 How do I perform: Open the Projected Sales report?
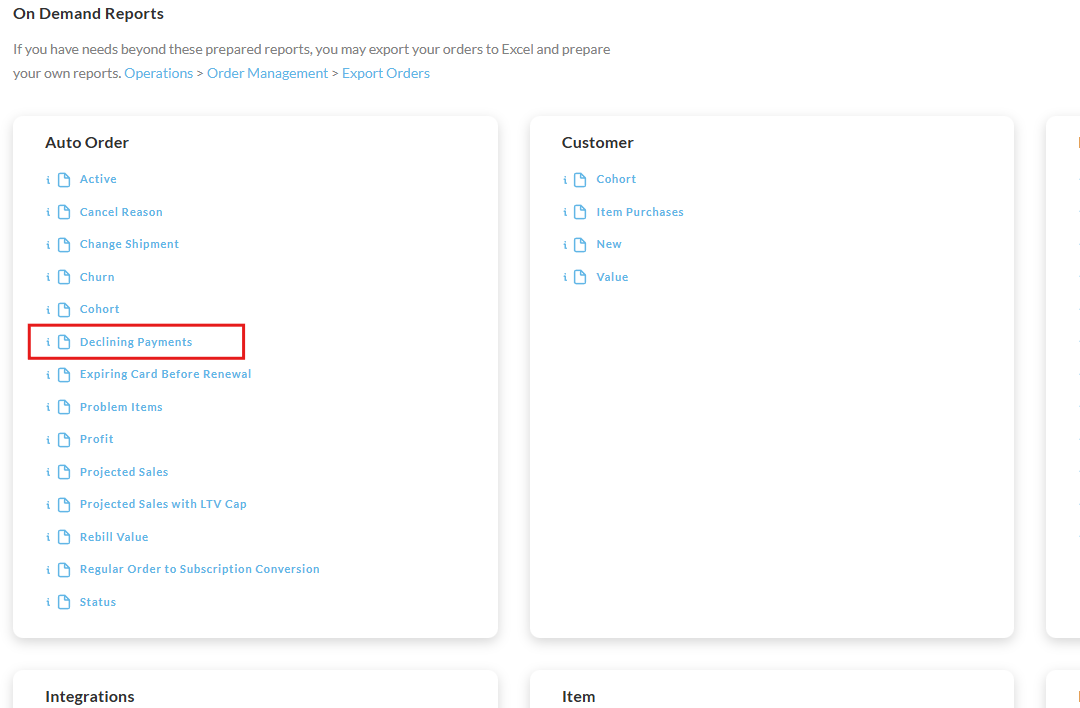pos(124,472)
